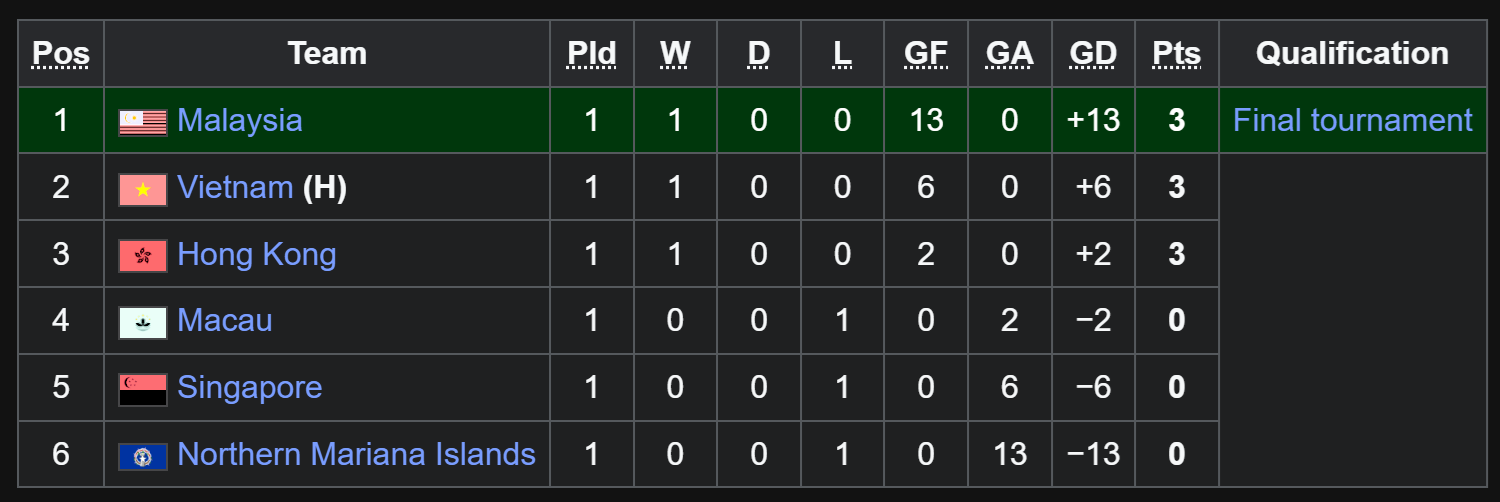Click the GF column header abbreviation

pyautogui.click(x=926, y=54)
